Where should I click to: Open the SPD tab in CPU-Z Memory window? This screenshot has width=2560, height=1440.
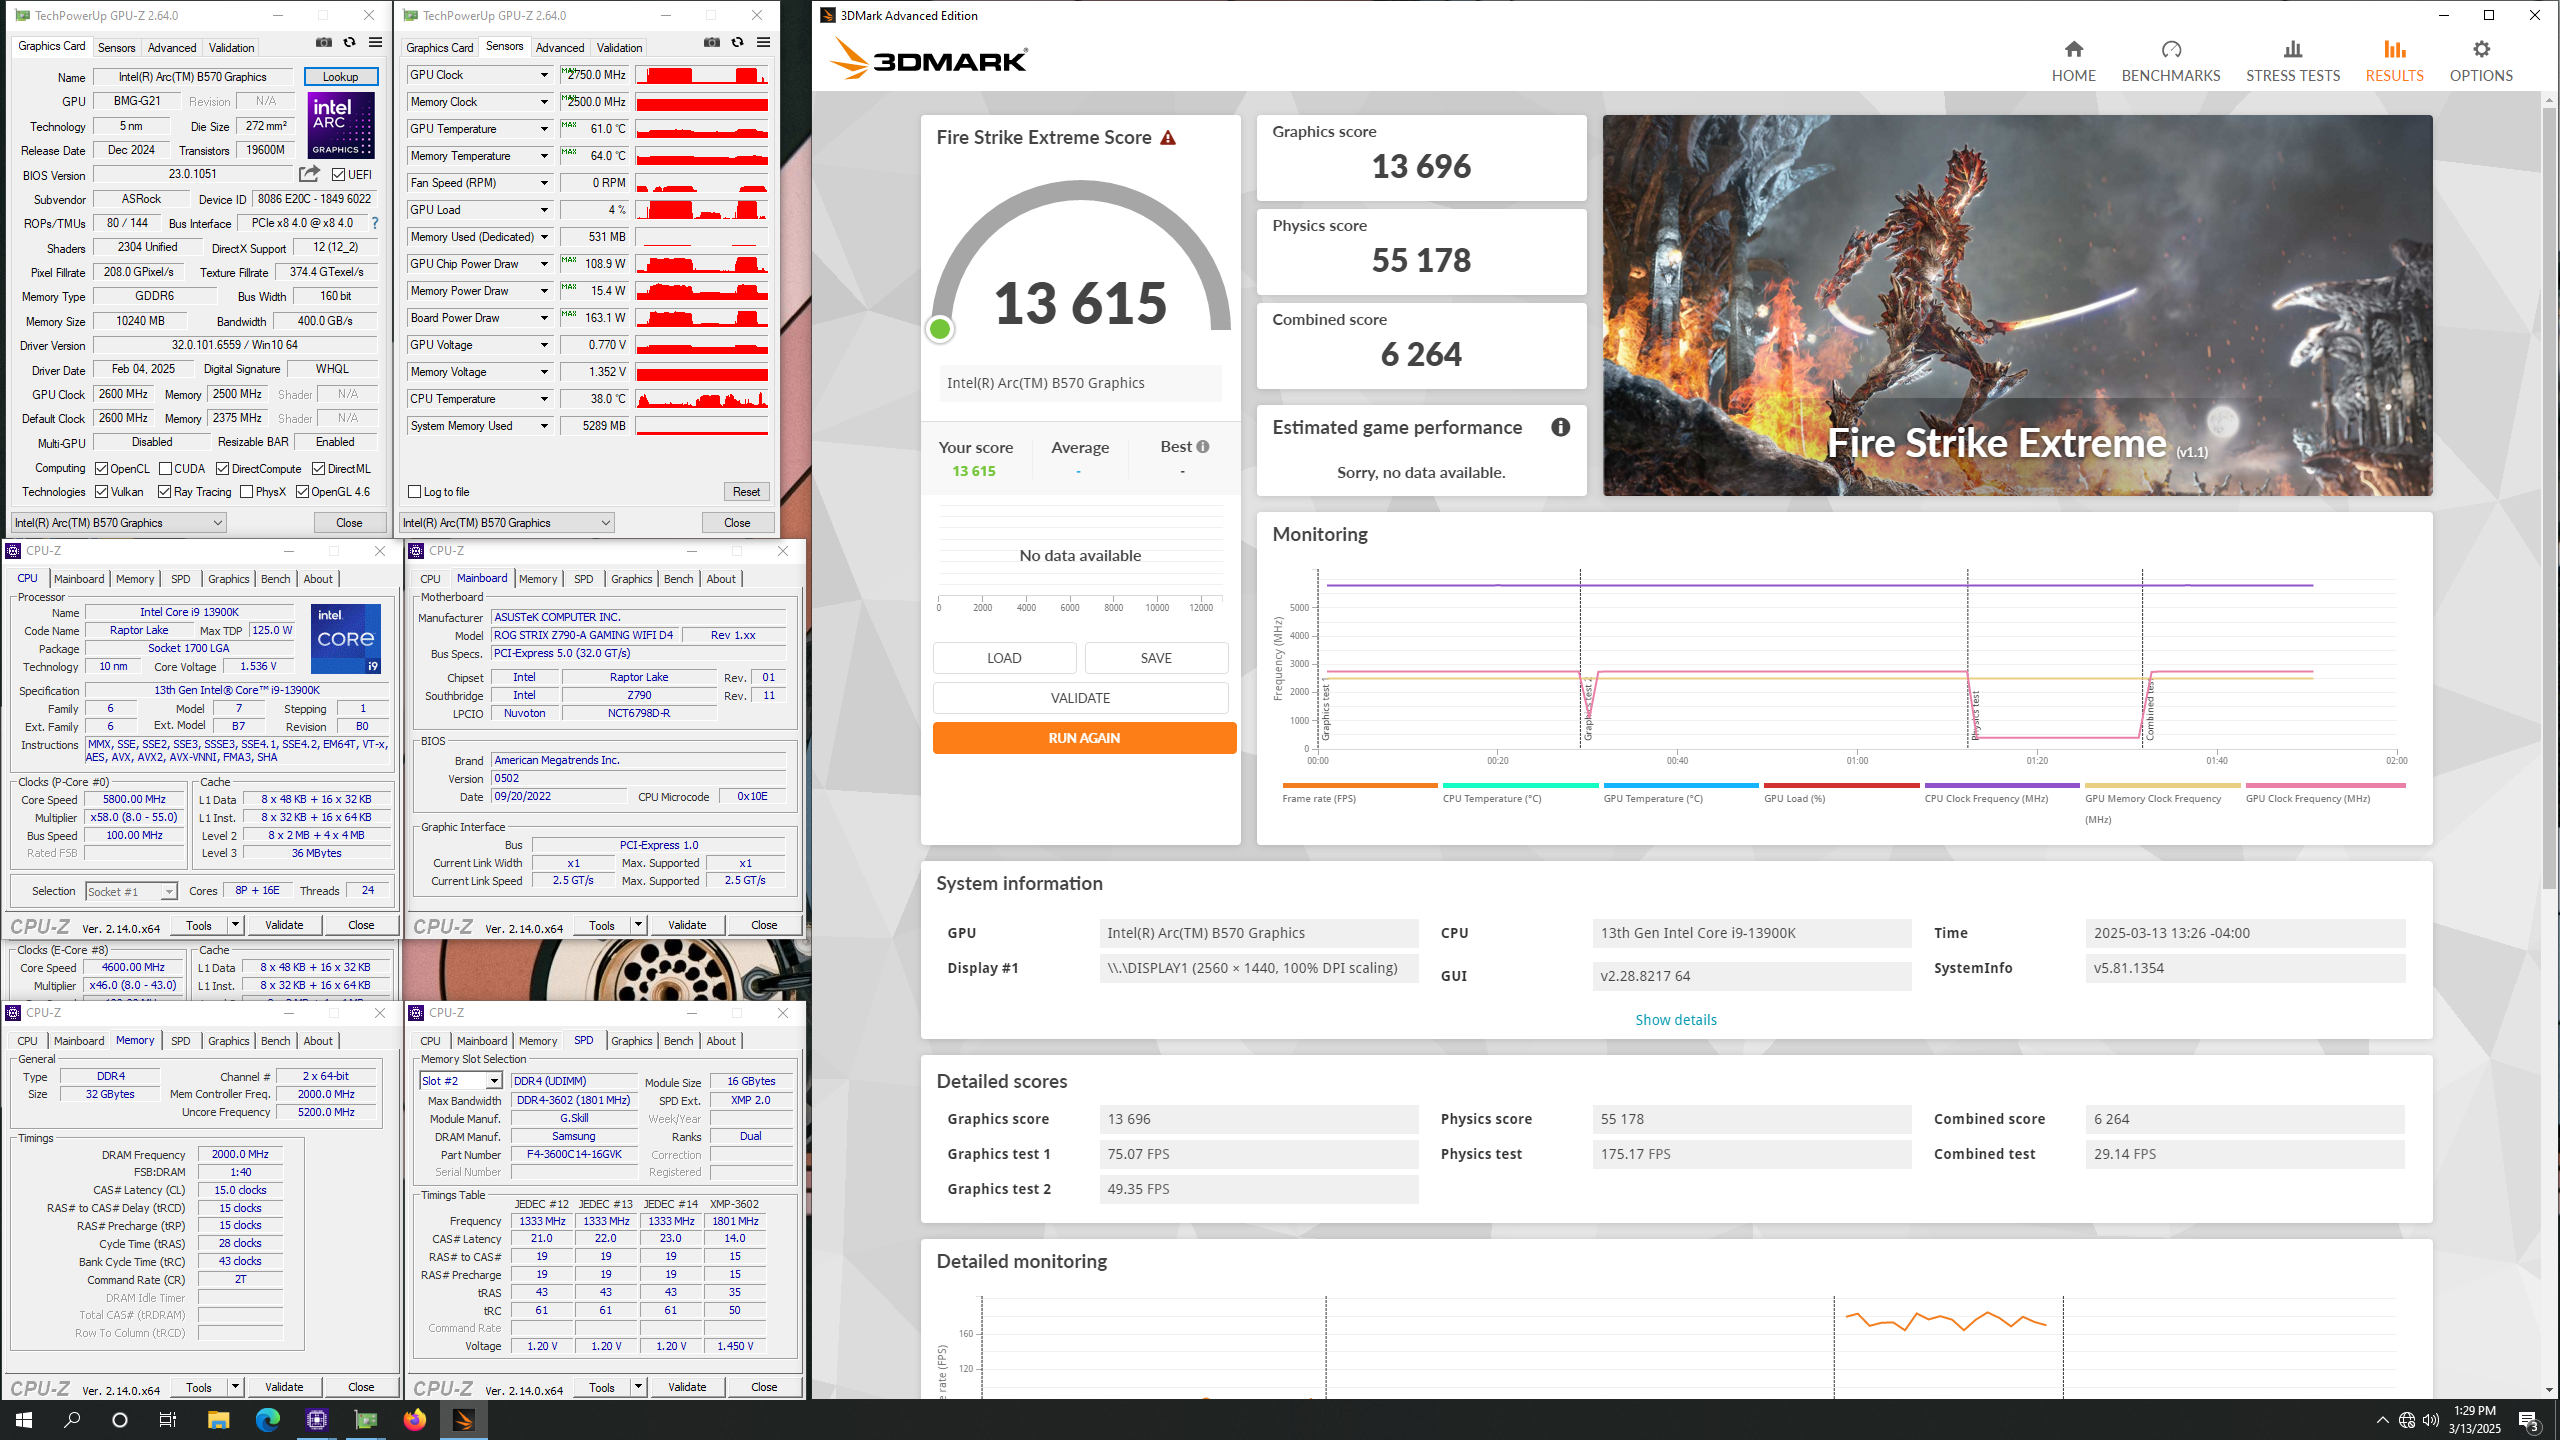pyautogui.click(x=180, y=1041)
